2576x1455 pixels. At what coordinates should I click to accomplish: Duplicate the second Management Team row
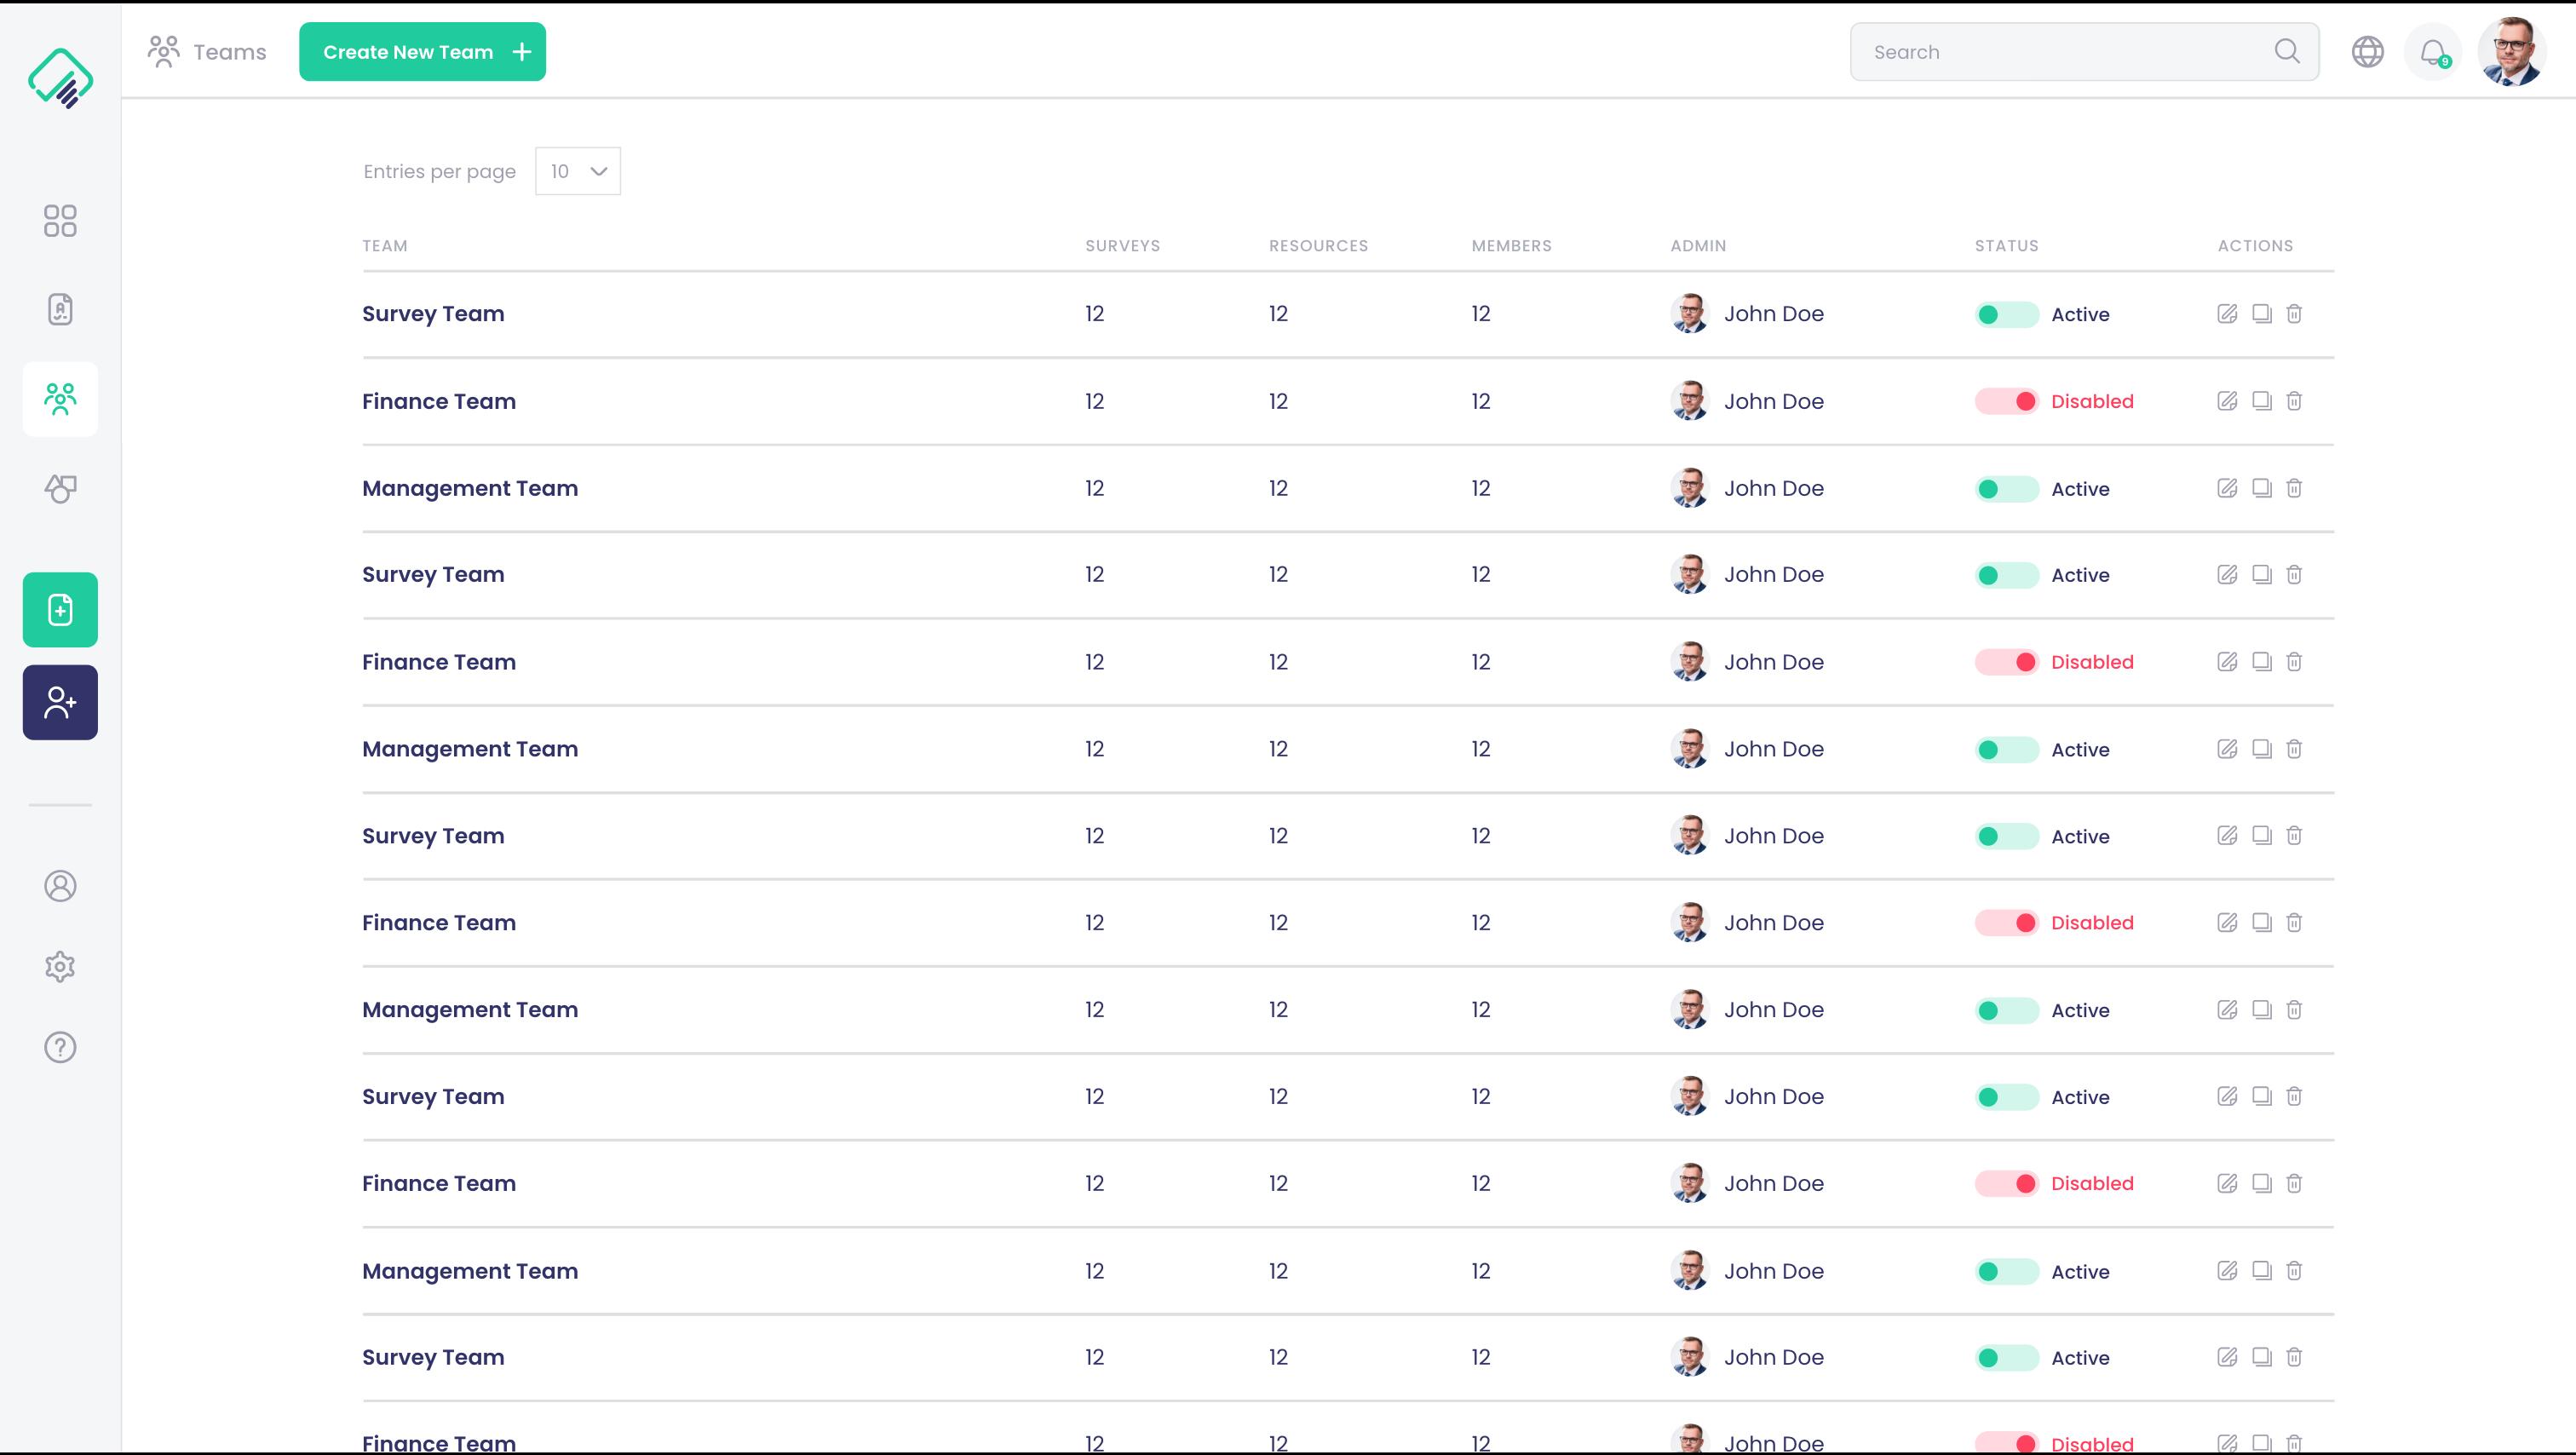click(2262, 749)
